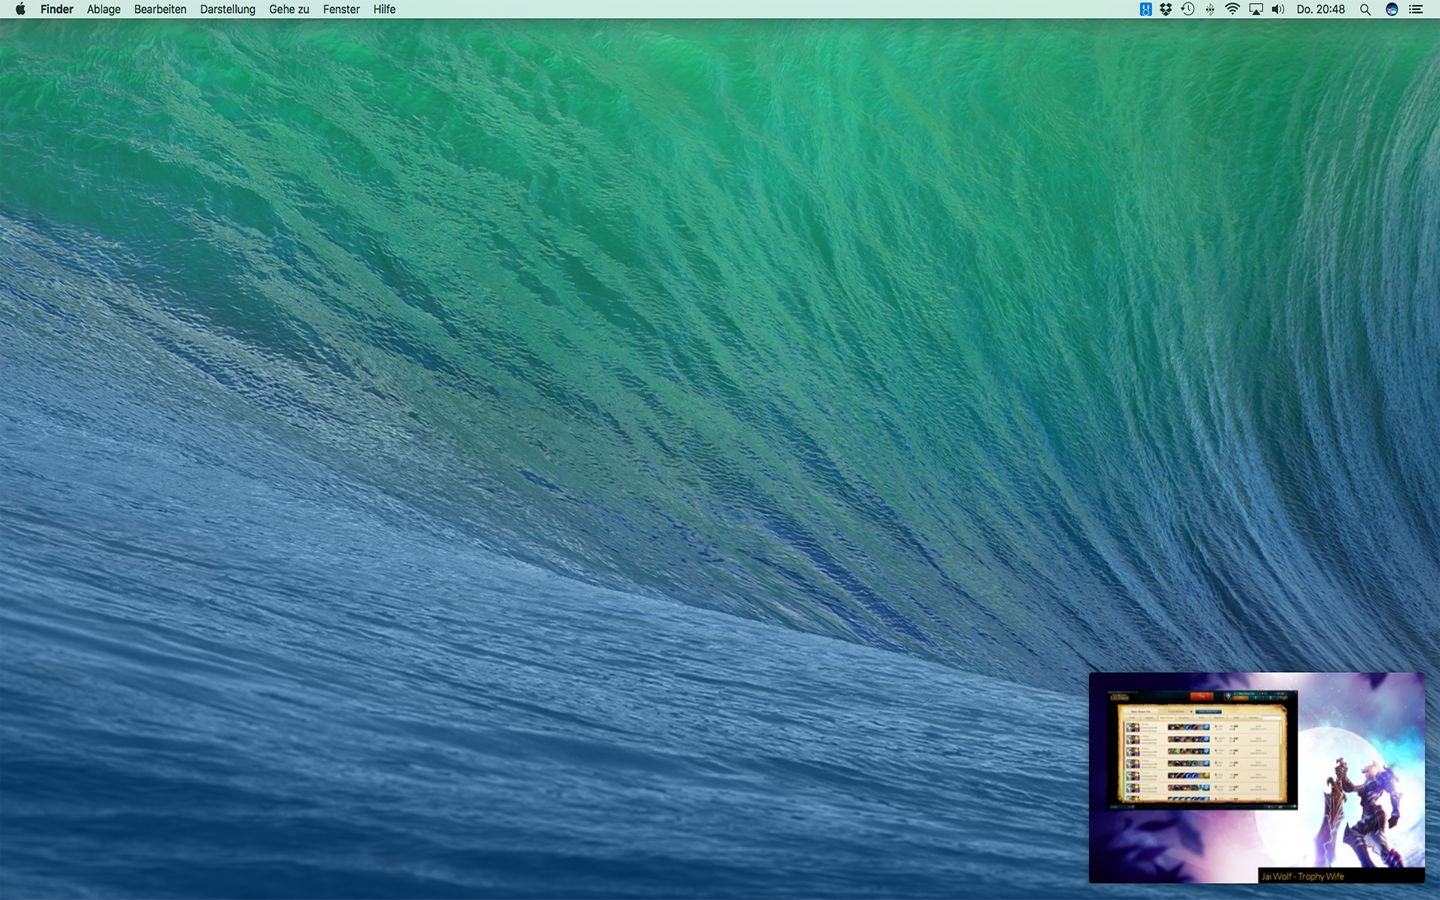Activate Siri from the menu bar

[1391, 9]
